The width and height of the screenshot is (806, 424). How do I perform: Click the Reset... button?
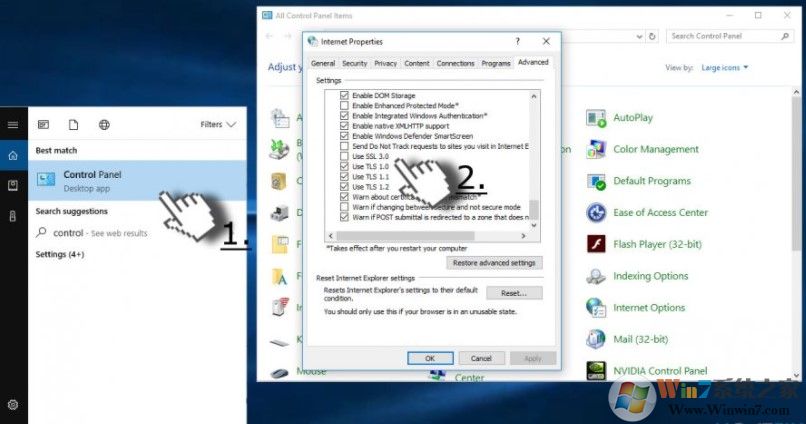pos(514,293)
